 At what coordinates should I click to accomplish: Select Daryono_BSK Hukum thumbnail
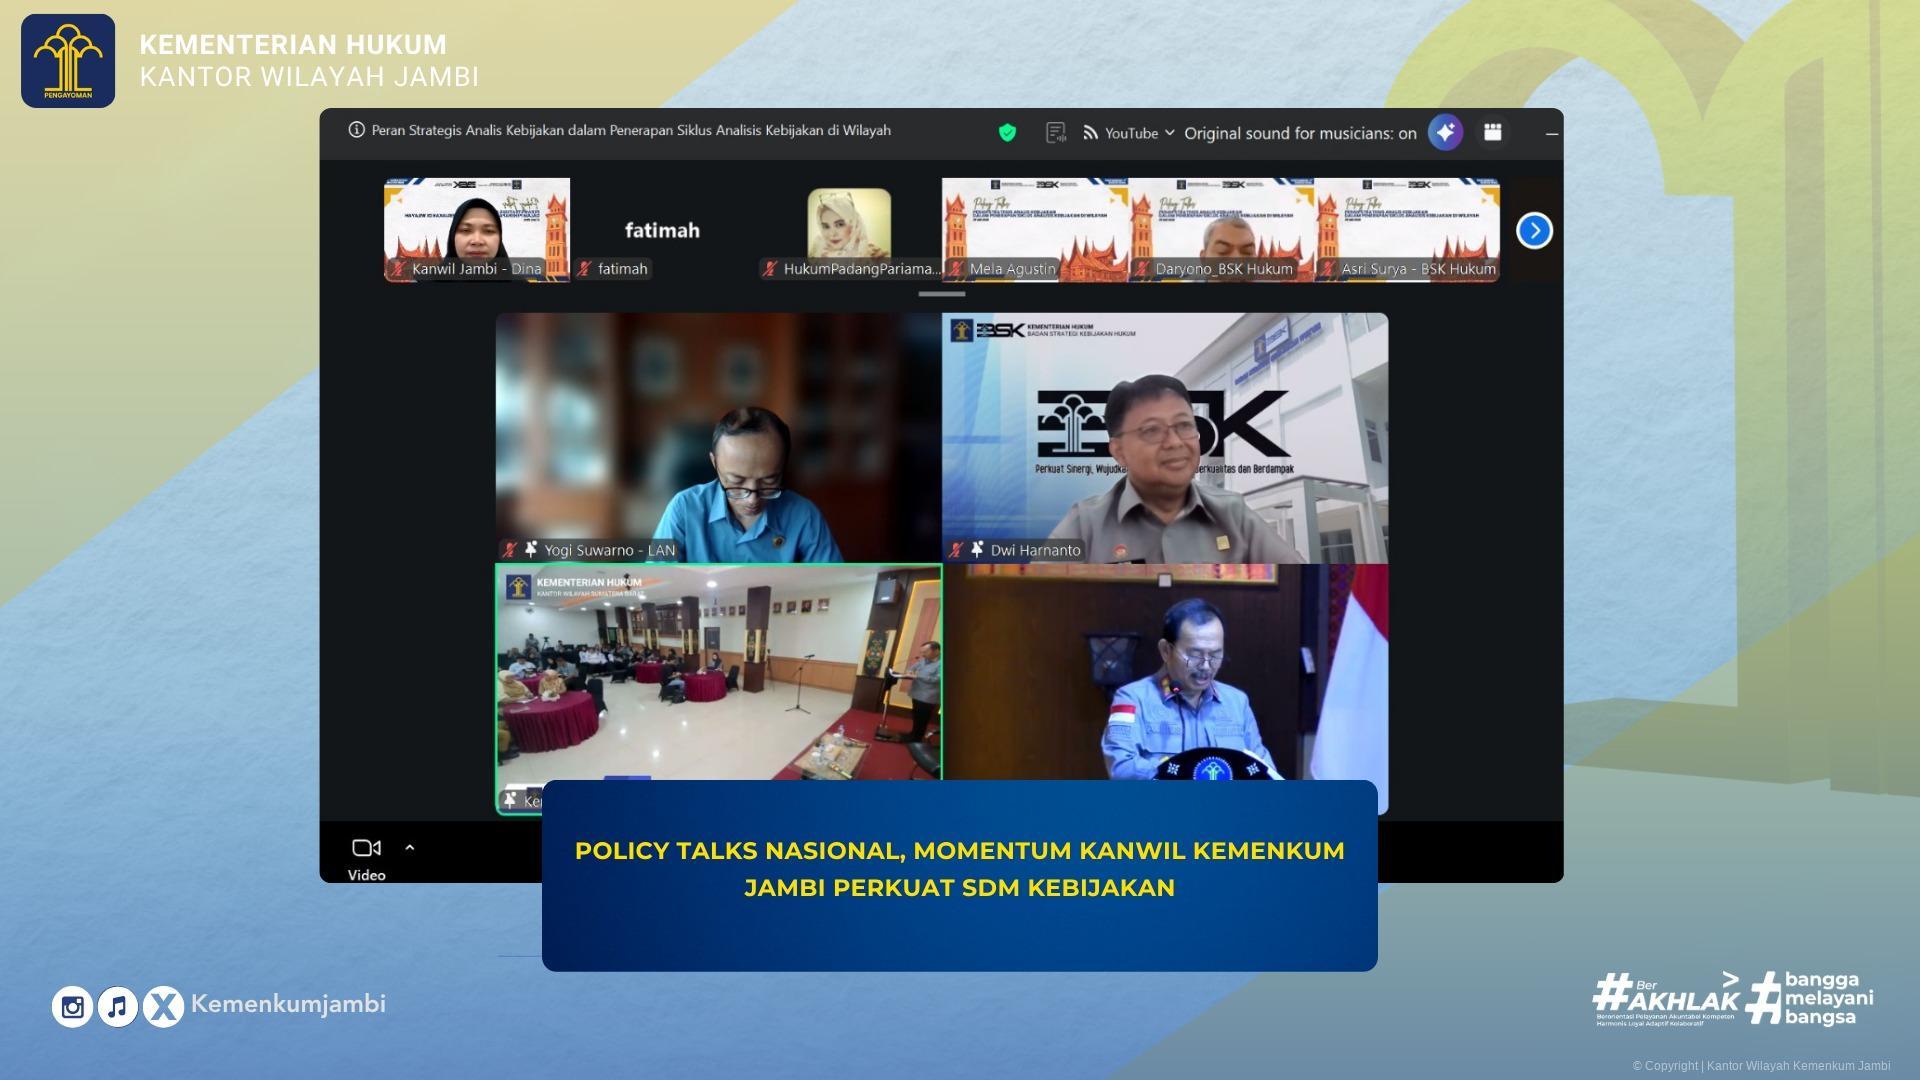tap(1221, 230)
